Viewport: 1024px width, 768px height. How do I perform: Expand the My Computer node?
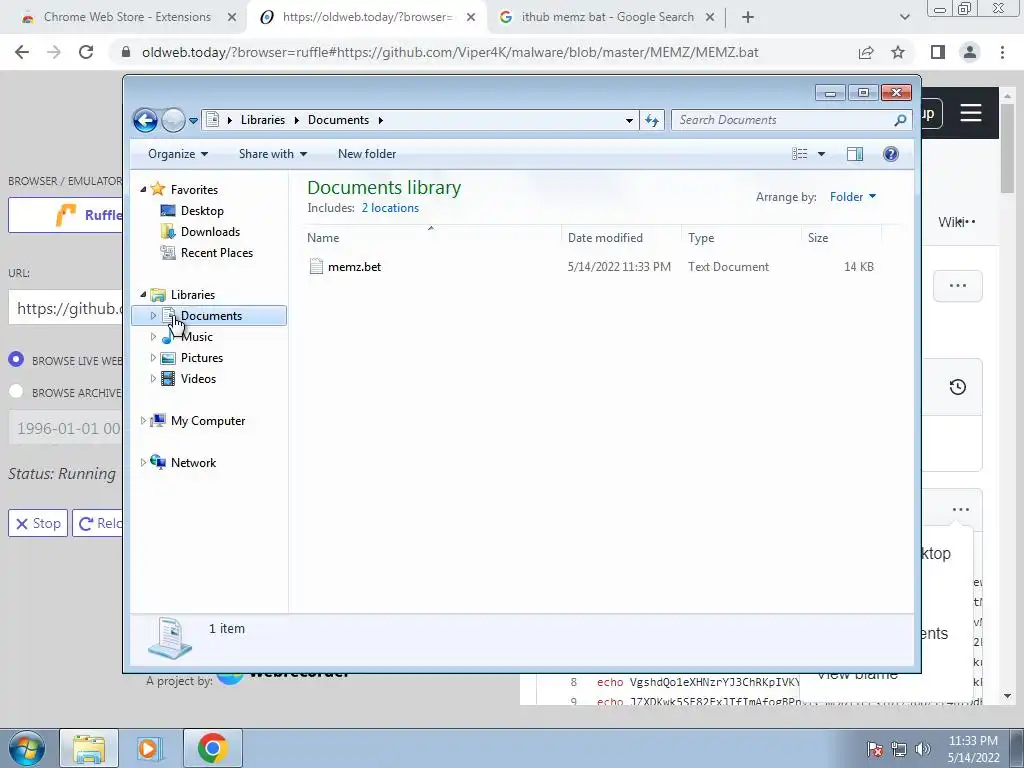(x=143, y=421)
